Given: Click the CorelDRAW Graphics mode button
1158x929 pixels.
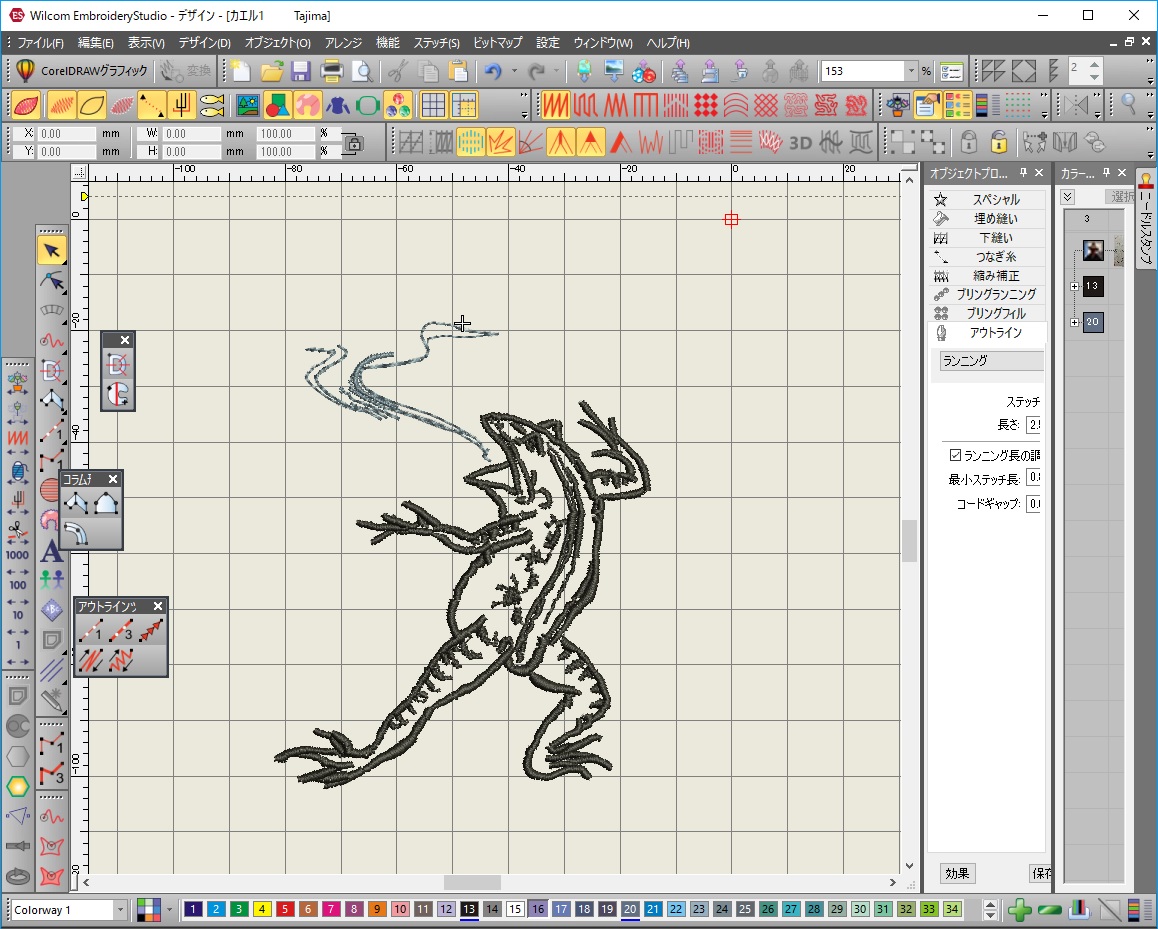Looking at the screenshot, I should click(x=81, y=71).
